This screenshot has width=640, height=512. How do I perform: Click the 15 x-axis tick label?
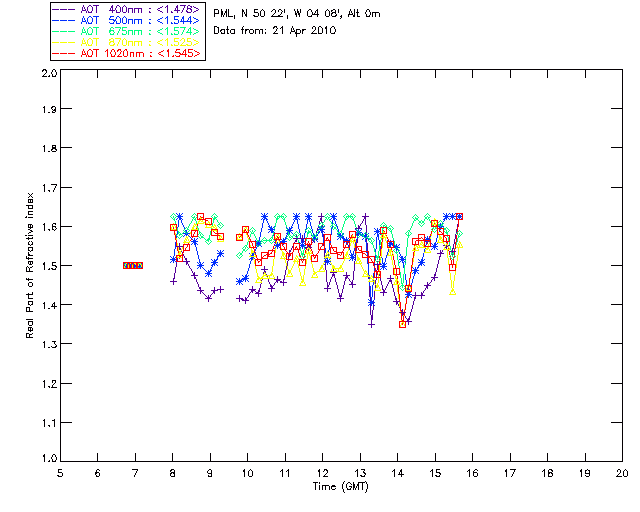pos(435,473)
